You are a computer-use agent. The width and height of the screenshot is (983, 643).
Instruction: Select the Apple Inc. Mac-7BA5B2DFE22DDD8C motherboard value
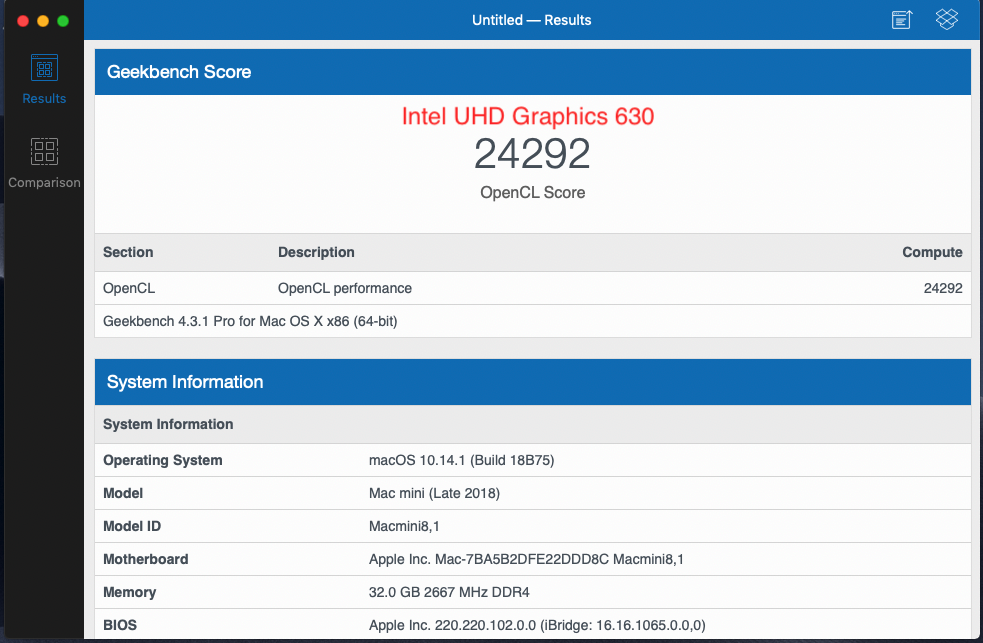(526, 559)
